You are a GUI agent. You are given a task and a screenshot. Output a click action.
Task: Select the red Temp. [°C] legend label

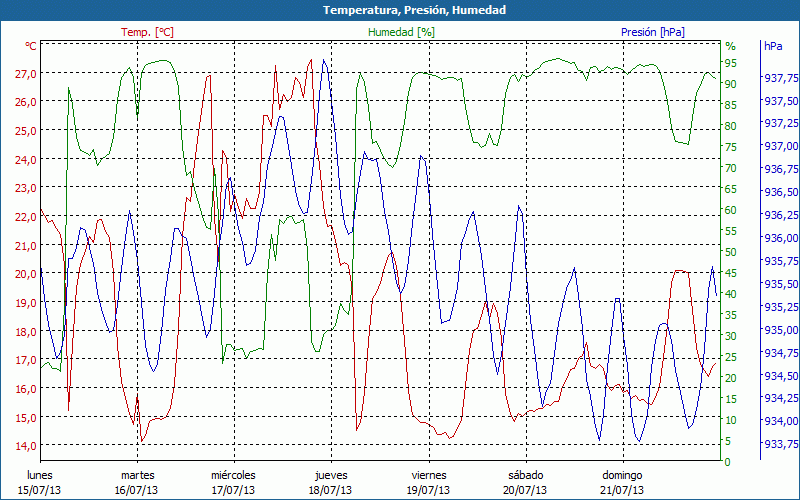tap(147, 32)
